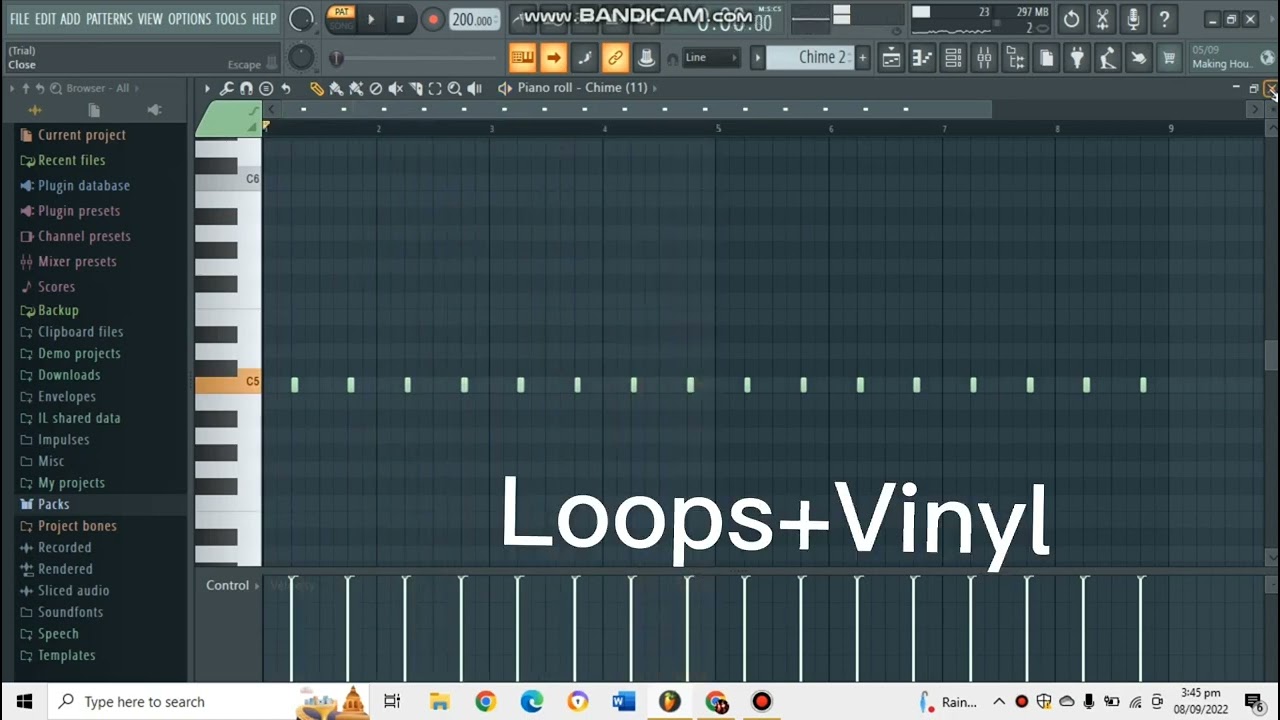Click the song position slider handle
Image resolution: width=1280 pixels, height=720 pixels.
[336, 59]
